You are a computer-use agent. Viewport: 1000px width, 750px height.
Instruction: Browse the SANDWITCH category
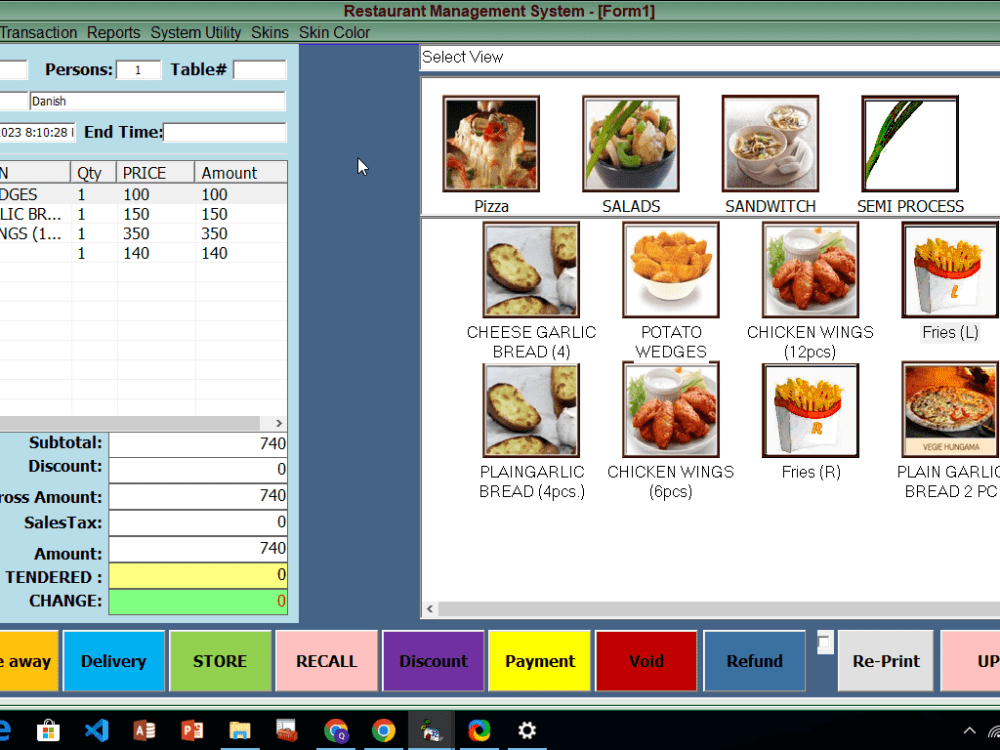(x=770, y=142)
